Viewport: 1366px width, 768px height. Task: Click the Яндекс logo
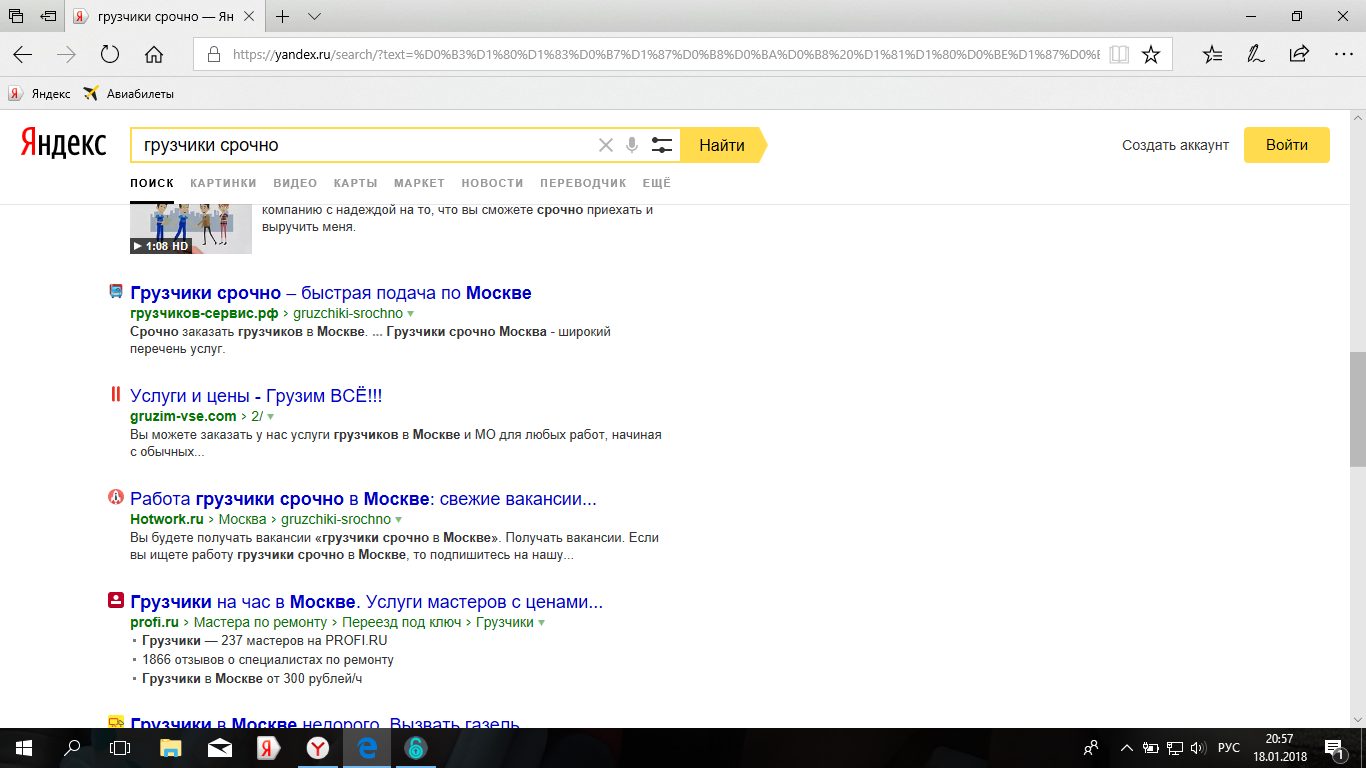tap(63, 145)
